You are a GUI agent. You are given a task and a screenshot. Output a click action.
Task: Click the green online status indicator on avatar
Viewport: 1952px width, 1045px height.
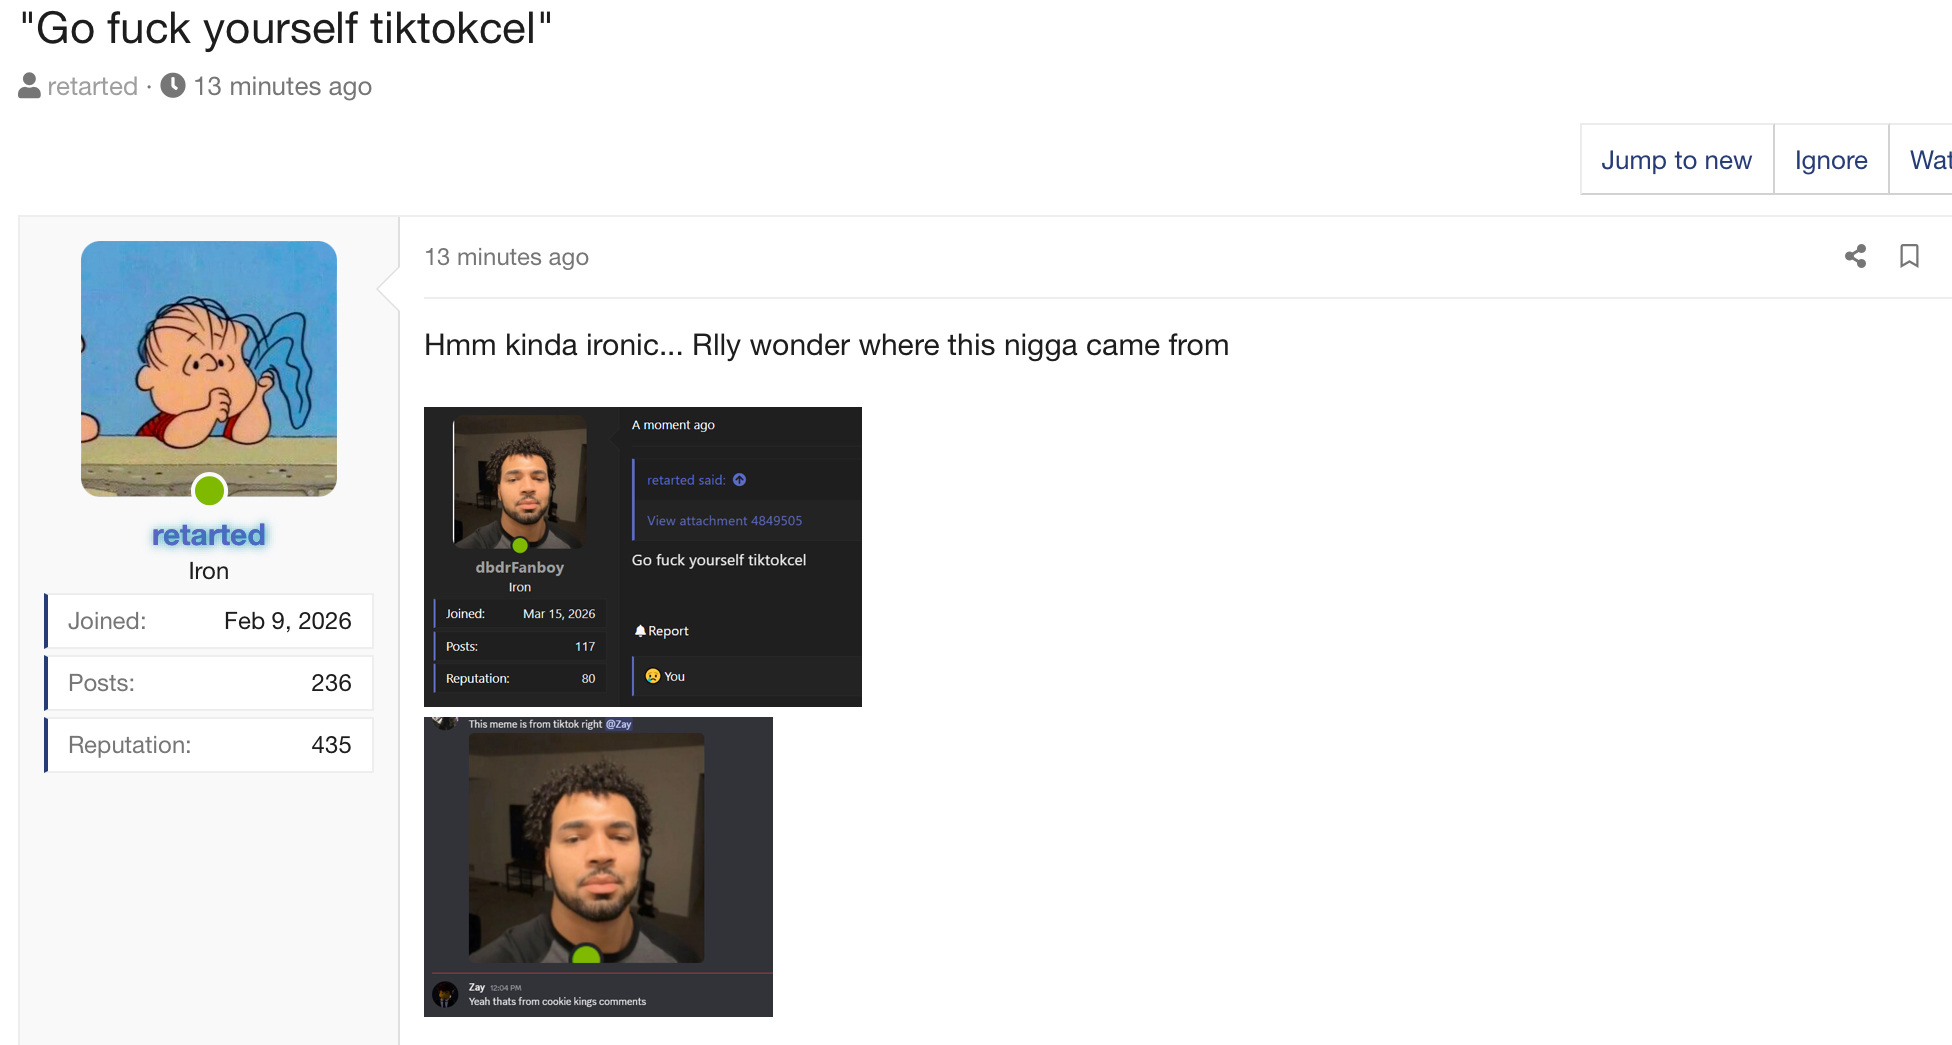[209, 490]
